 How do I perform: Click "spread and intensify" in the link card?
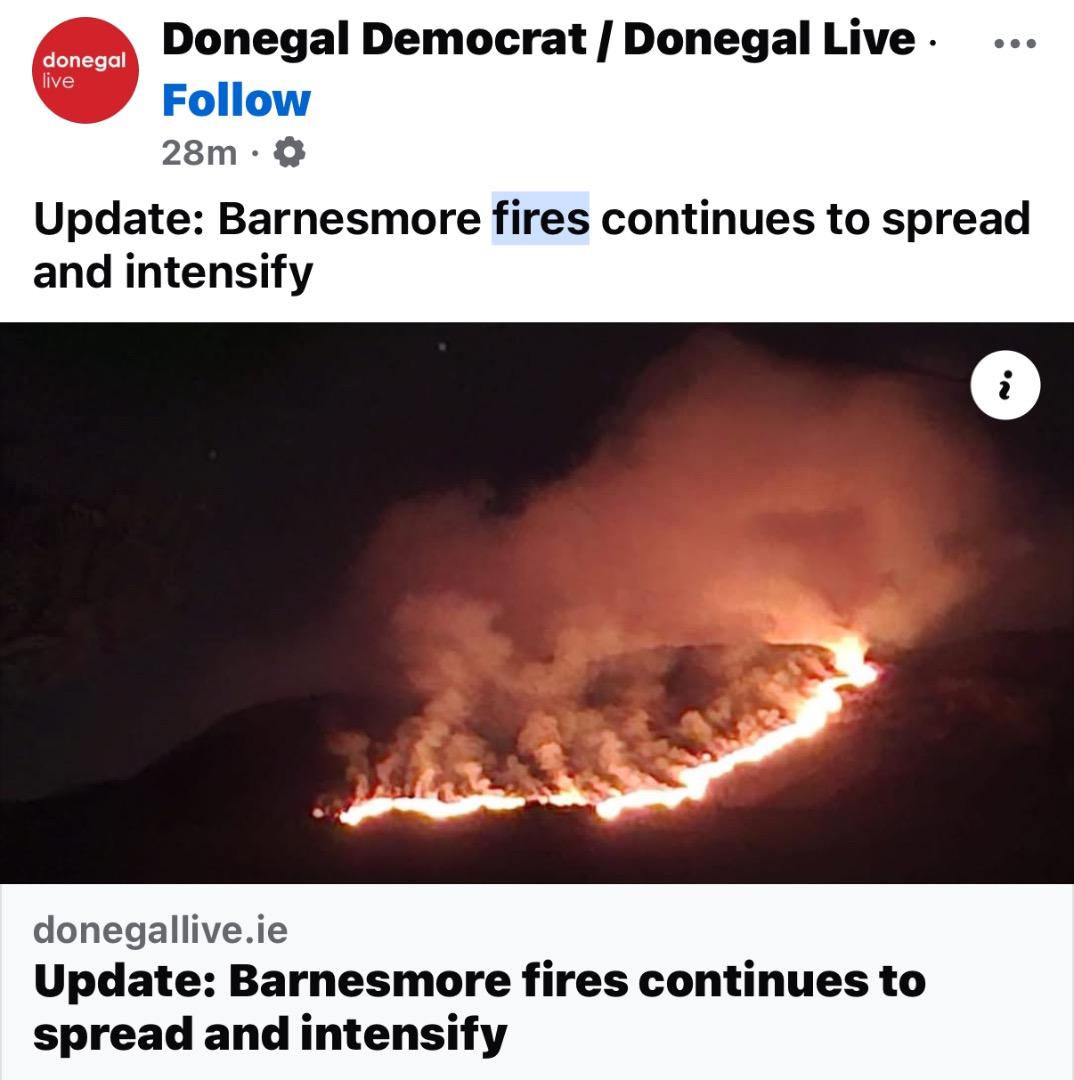270,1035
